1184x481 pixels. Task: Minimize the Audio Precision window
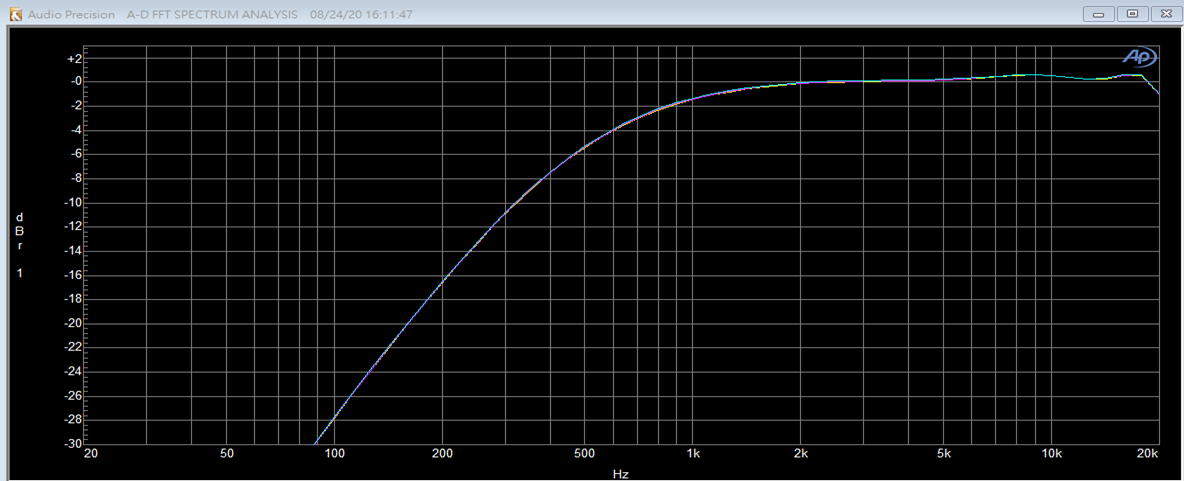click(x=1100, y=14)
